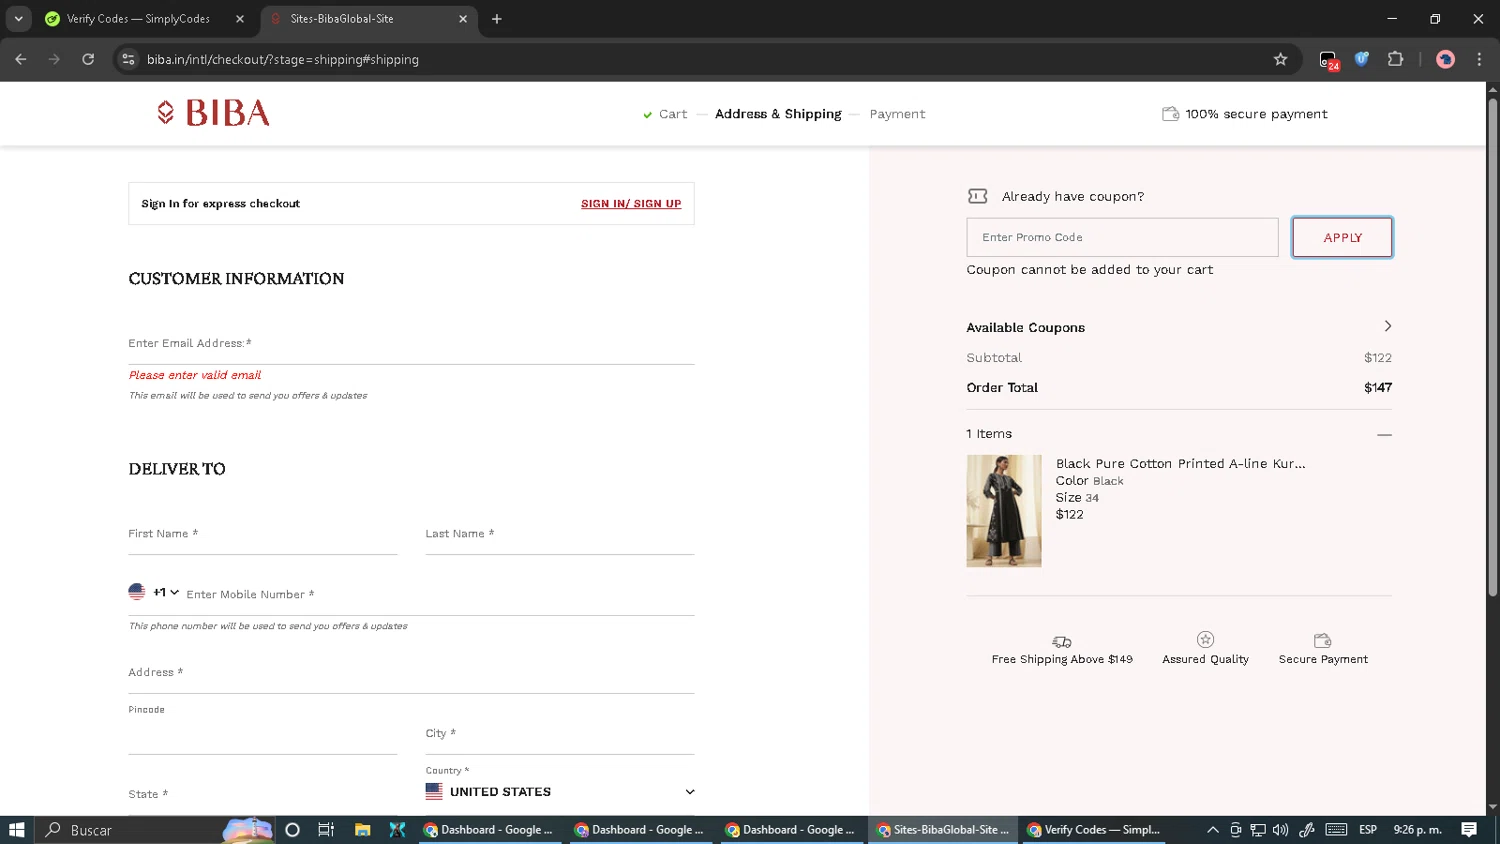Open a new browser tab
The image size is (1500, 844).
click(x=497, y=19)
